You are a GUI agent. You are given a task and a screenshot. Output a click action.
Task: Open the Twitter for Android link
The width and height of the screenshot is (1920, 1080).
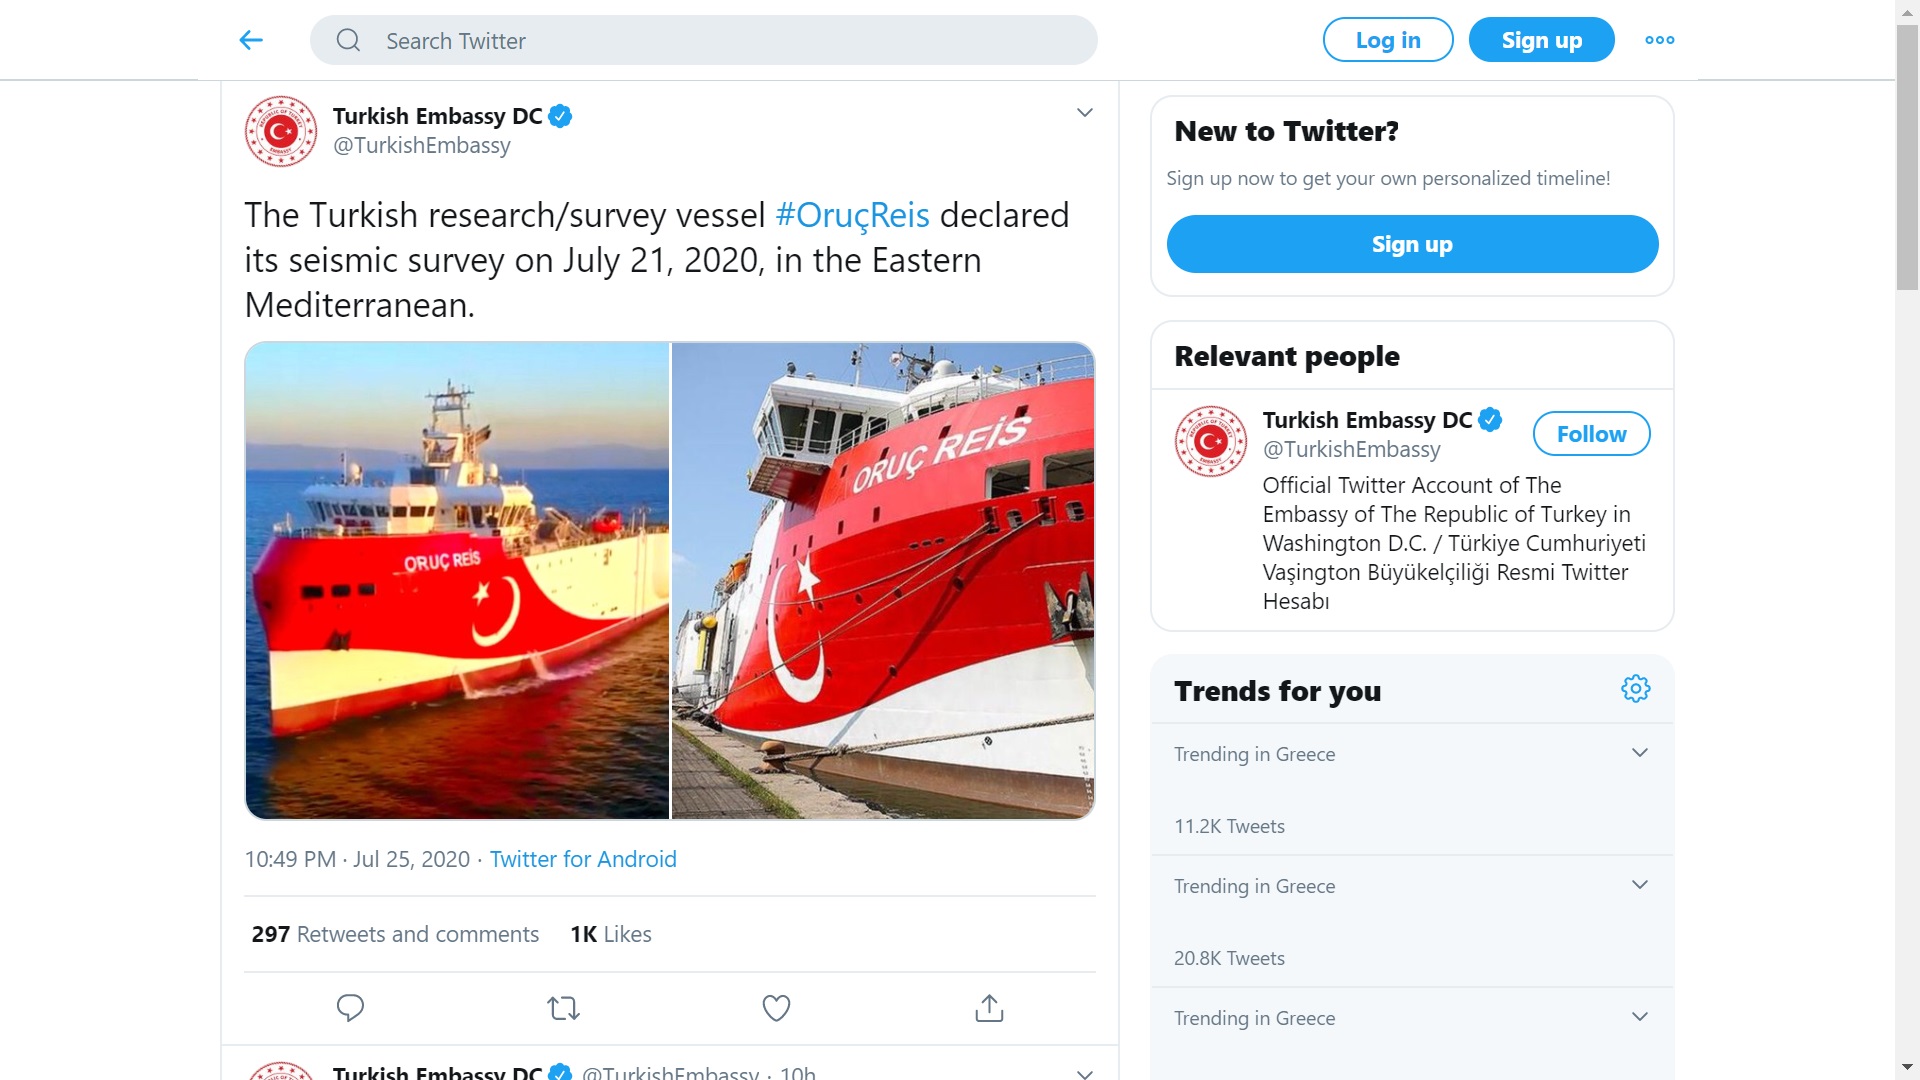583,859
